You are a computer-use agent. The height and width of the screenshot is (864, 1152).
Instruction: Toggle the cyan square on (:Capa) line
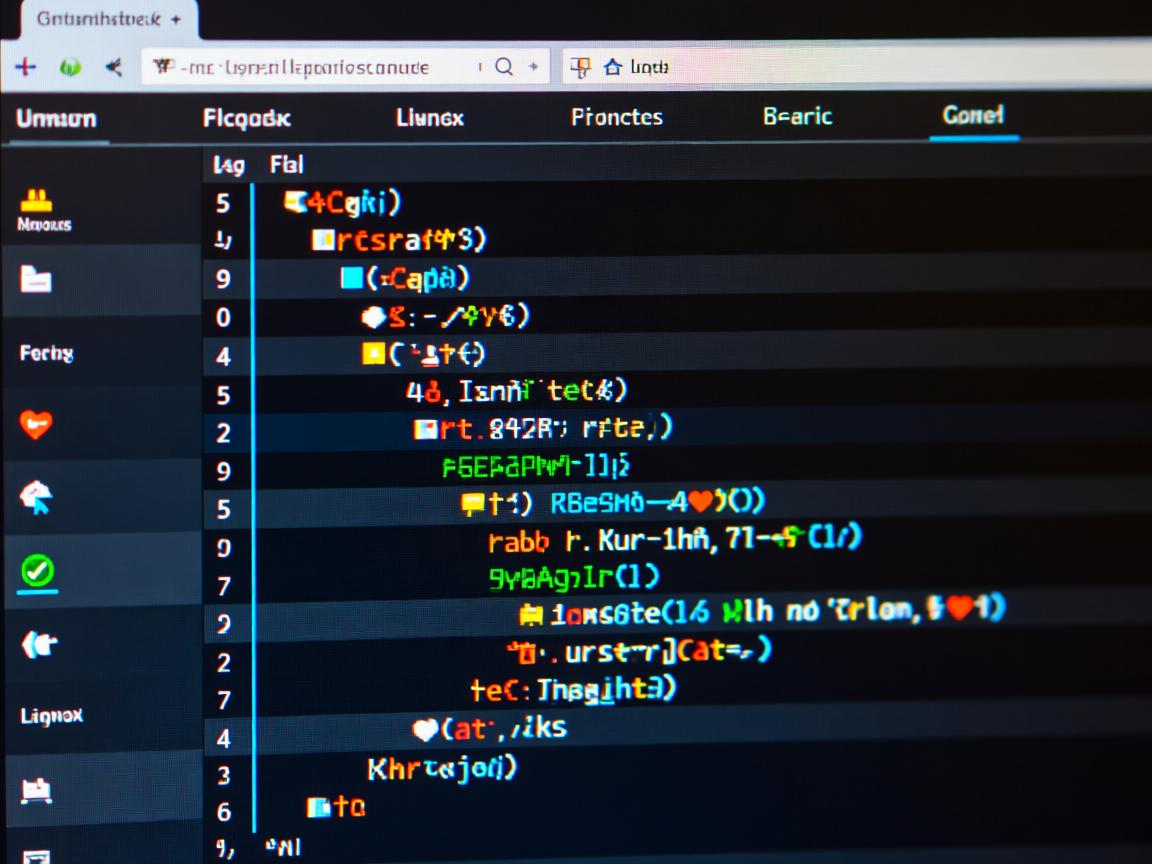click(x=352, y=278)
